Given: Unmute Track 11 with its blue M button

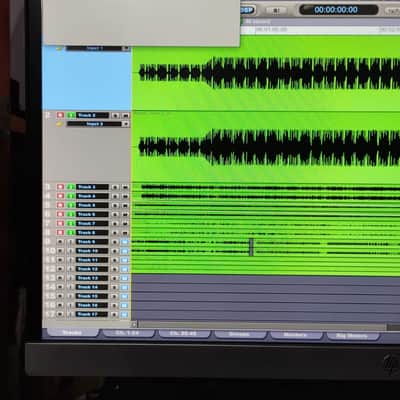Looking at the screenshot, I should [125, 260].
